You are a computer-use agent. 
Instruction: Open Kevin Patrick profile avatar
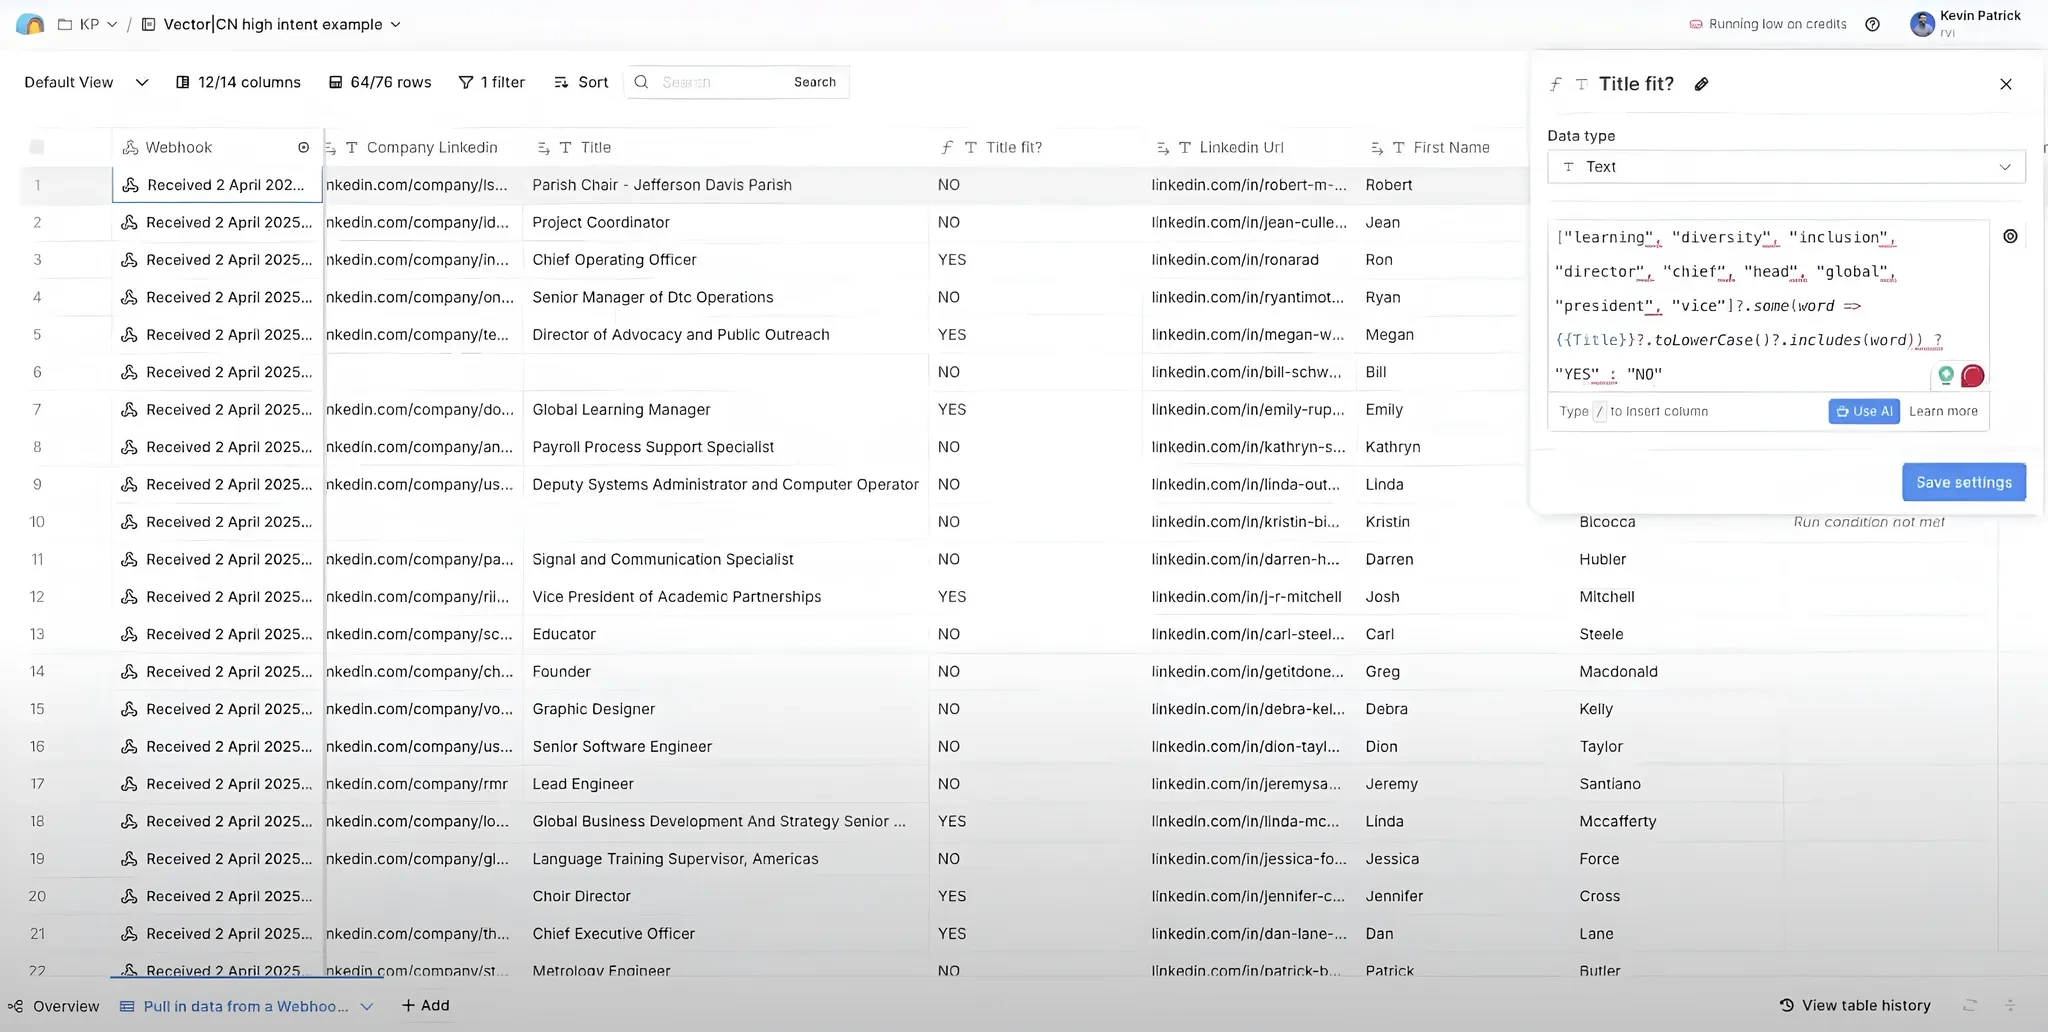click(x=1922, y=24)
